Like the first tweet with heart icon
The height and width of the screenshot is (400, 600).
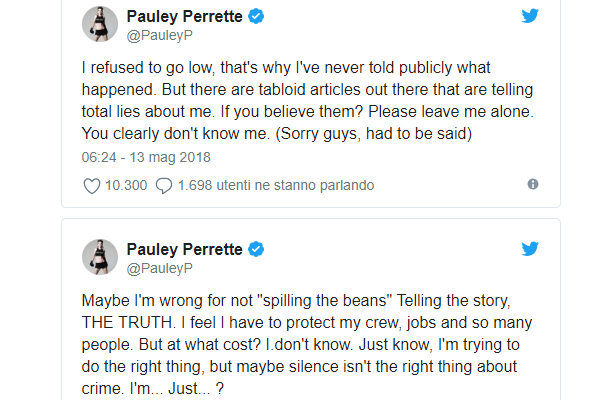tap(91, 185)
